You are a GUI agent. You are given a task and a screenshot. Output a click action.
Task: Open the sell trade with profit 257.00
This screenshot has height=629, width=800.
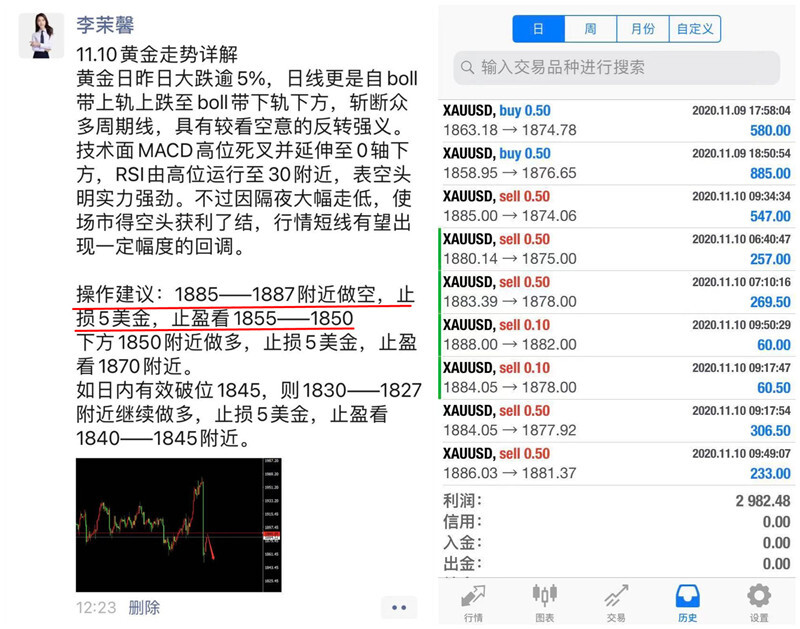click(616, 249)
